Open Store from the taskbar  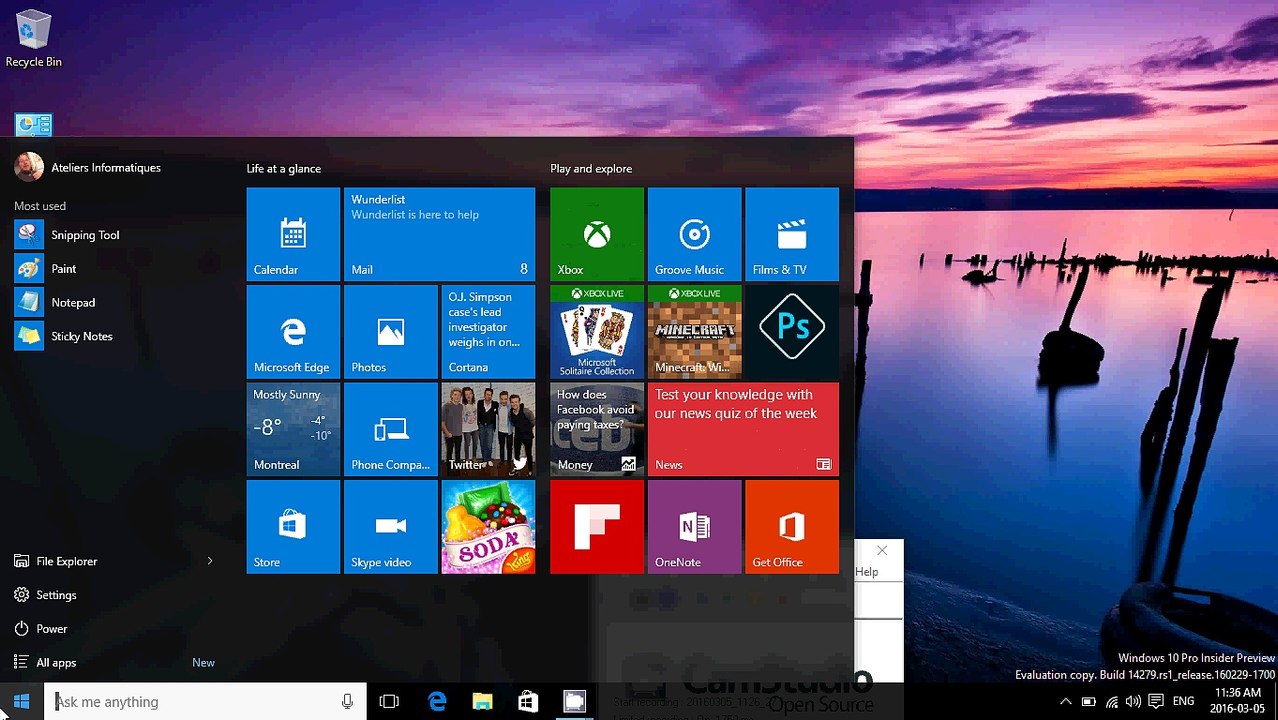528,702
